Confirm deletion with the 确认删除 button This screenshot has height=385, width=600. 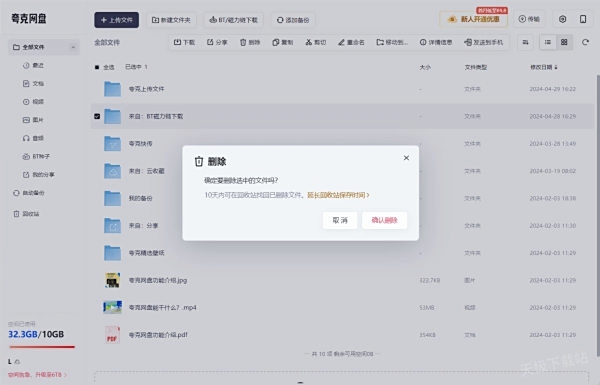(x=384, y=220)
